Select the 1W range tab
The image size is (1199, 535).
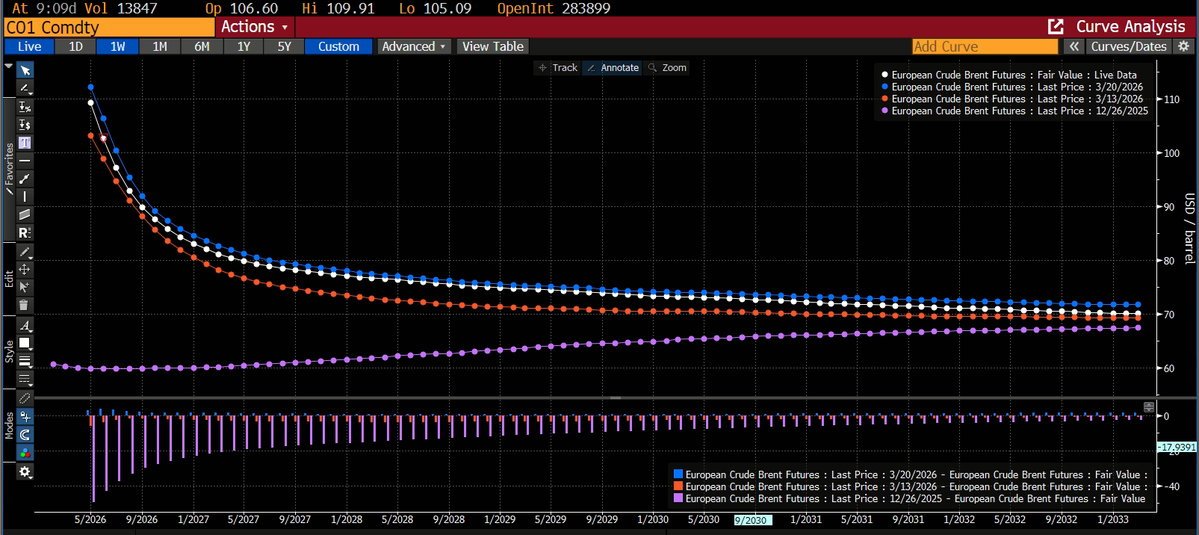[x=118, y=47]
